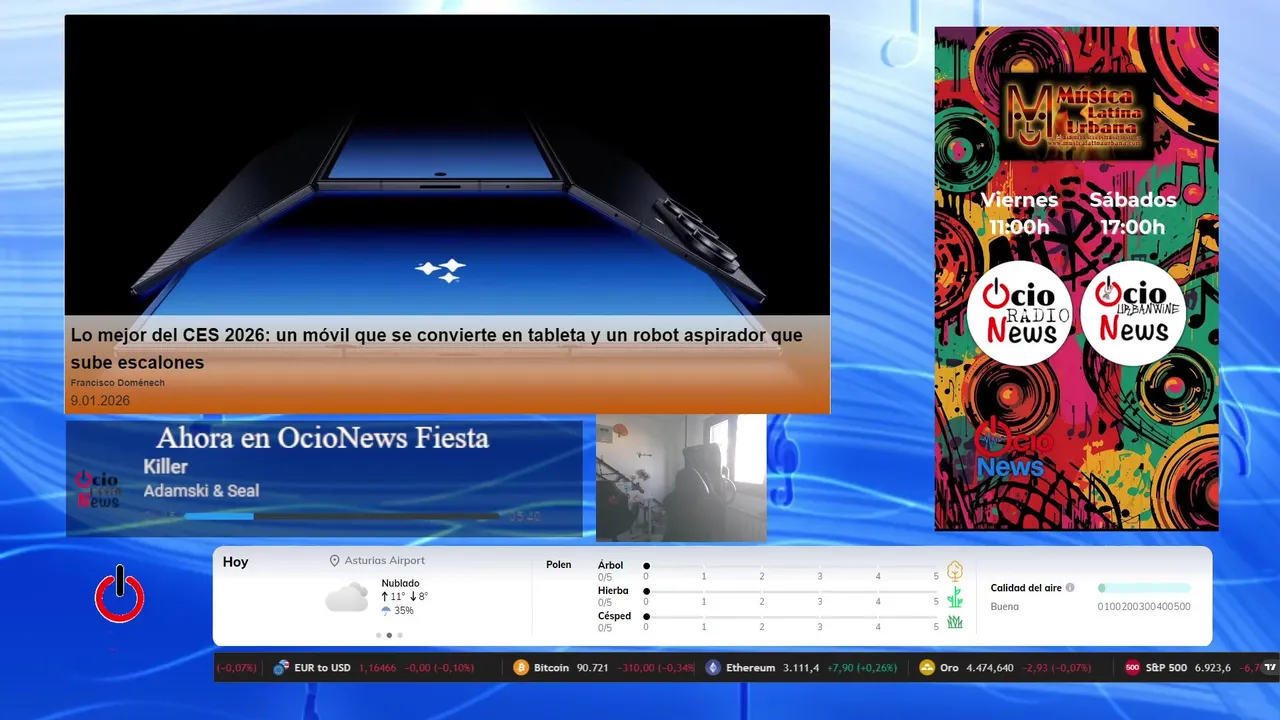Click the Nublado weather condition text
This screenshot has height=720, width=1280.
click(x=400, y=583)
